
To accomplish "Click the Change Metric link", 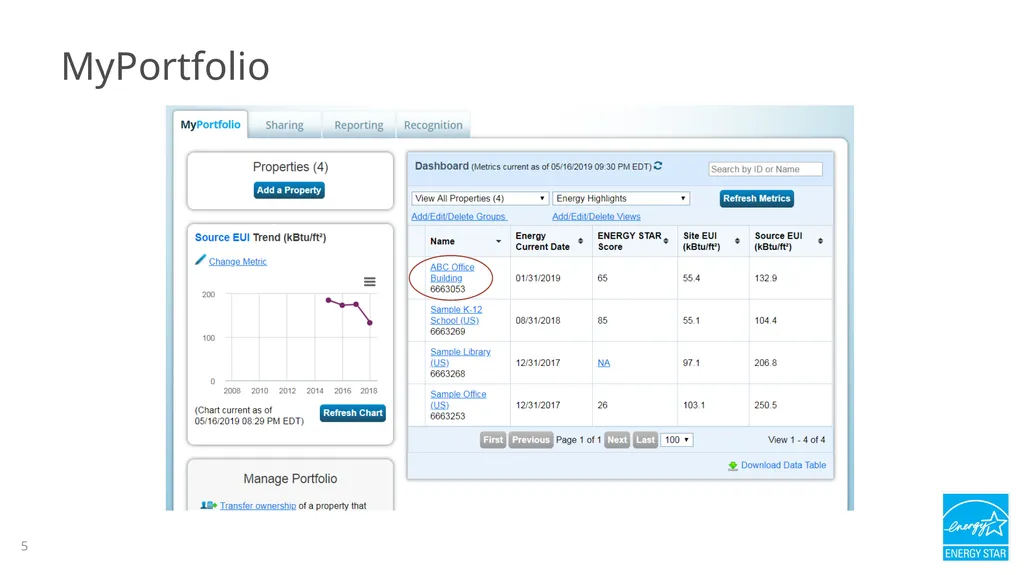I will 238,261.
